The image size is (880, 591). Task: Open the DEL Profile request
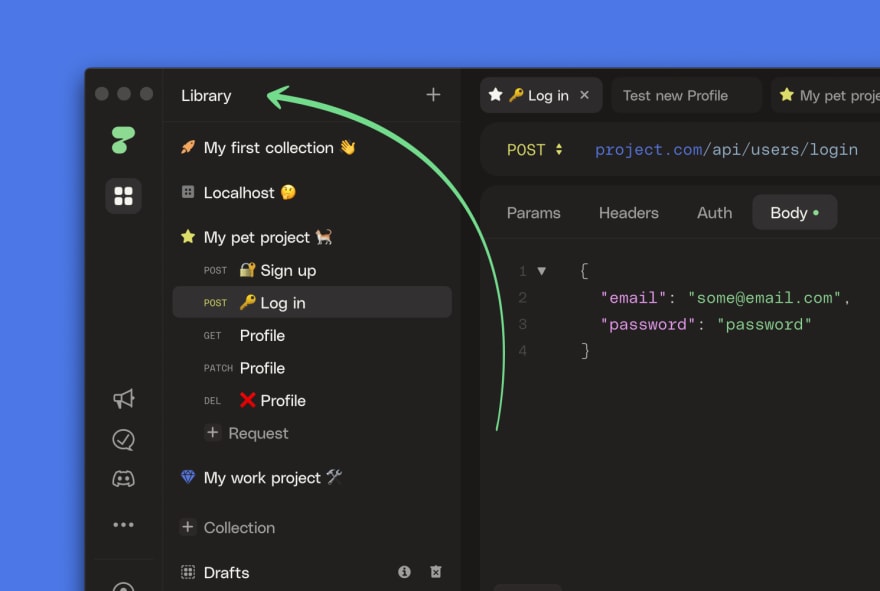tap(312, 401)
